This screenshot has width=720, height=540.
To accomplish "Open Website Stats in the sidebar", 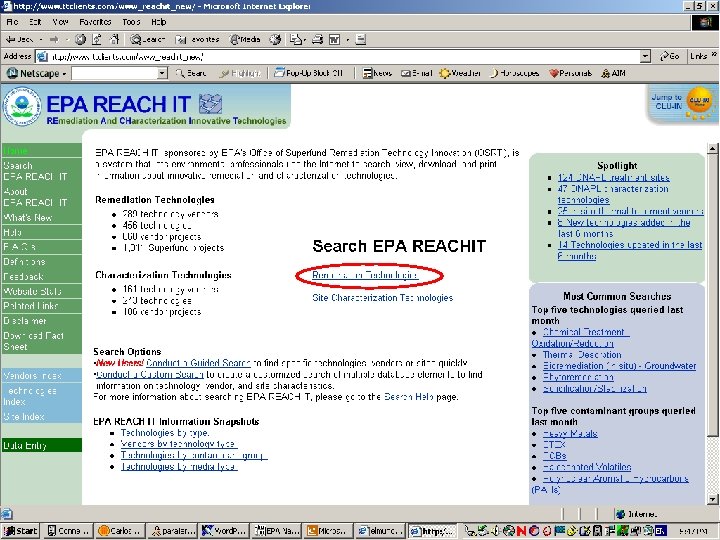I will pos(41,291).
